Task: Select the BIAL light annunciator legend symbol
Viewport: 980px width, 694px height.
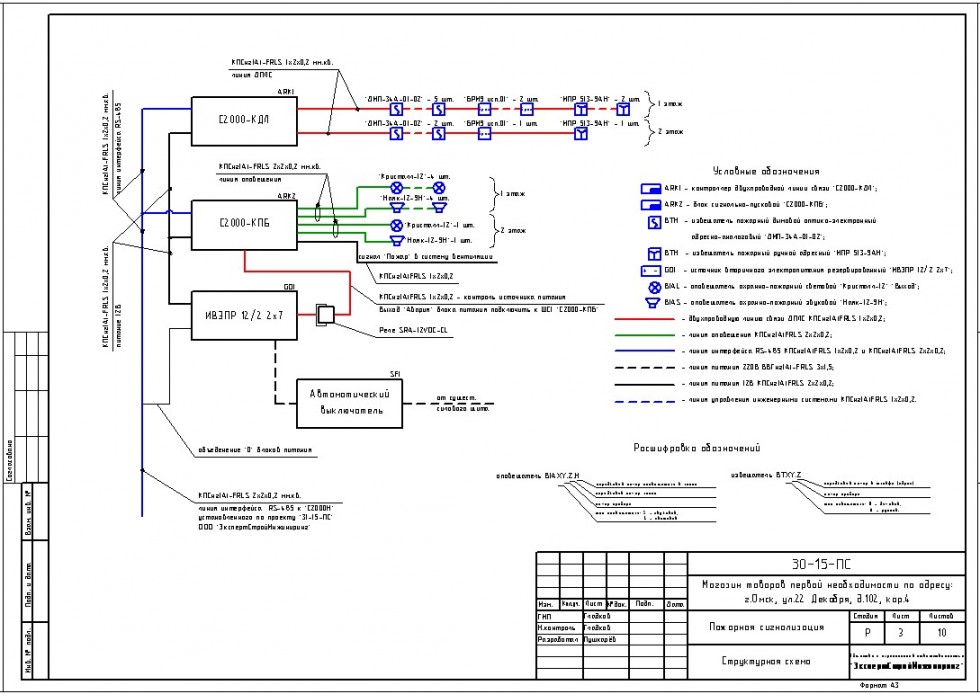Action: pyautogui.click(x=651, y=285)
